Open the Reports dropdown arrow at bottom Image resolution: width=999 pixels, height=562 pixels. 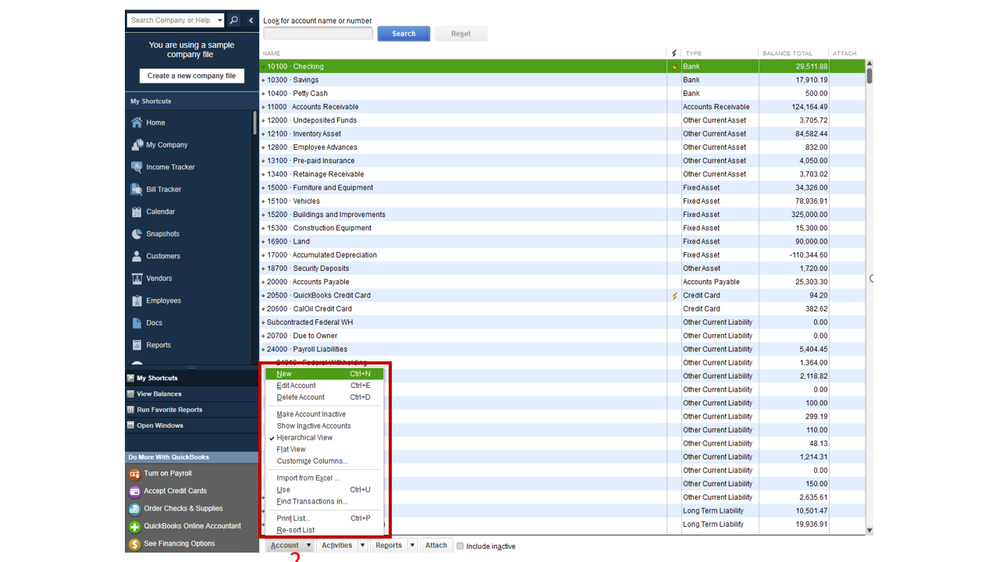[412, 545]
